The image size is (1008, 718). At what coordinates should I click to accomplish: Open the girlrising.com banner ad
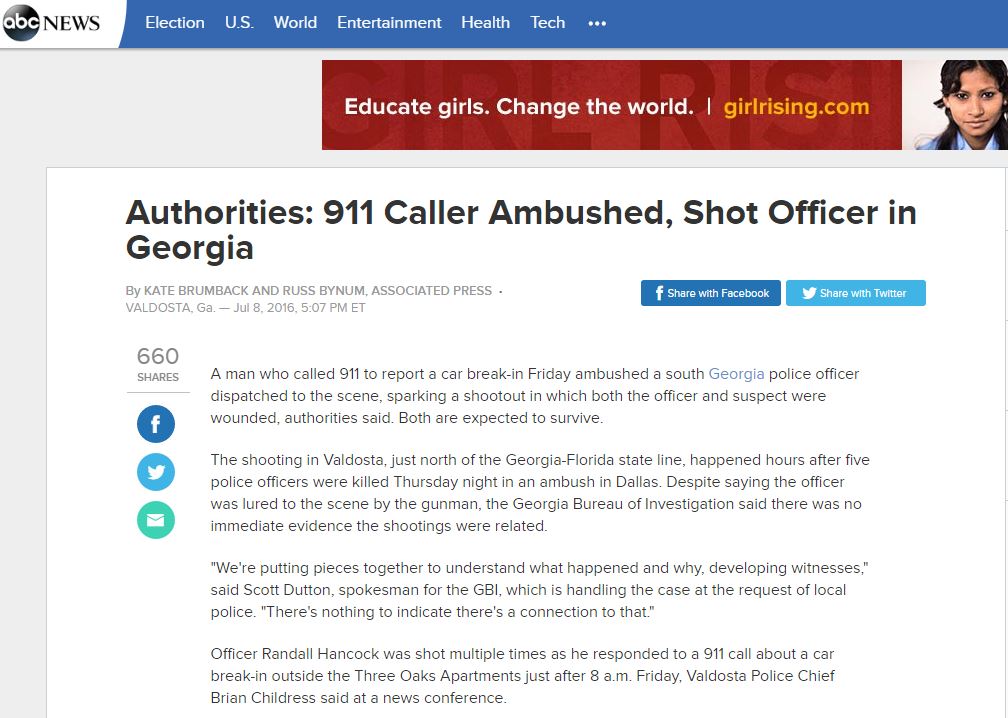[x=796, y=107]
